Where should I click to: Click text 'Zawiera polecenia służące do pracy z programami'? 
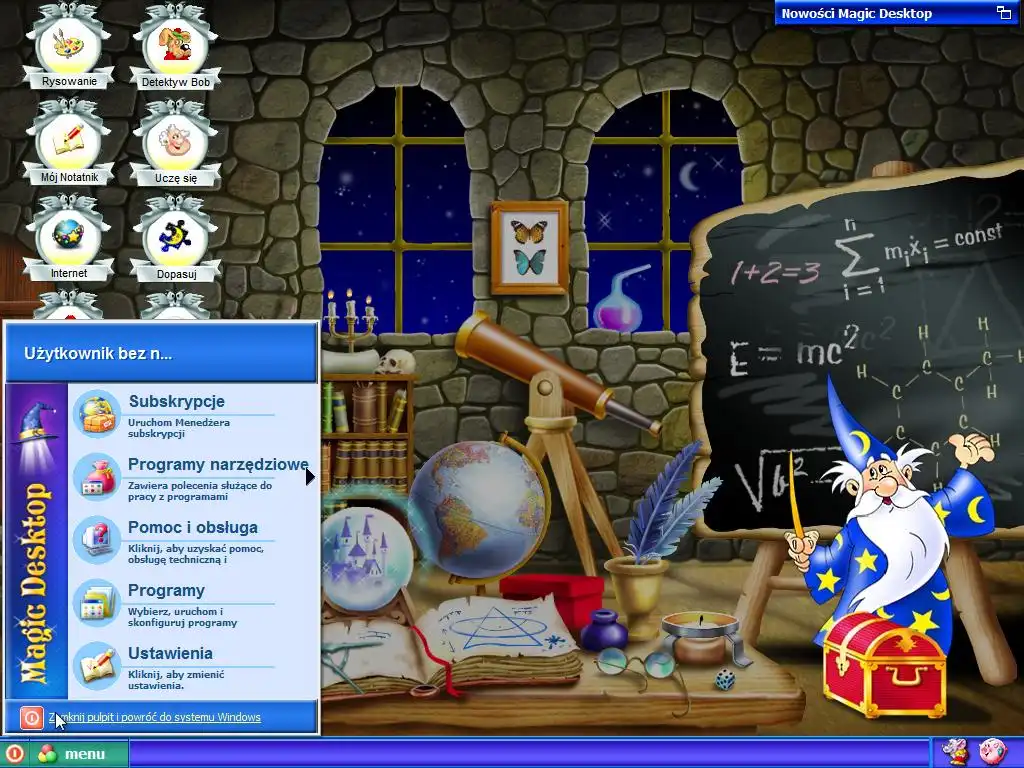coord(200,491)
